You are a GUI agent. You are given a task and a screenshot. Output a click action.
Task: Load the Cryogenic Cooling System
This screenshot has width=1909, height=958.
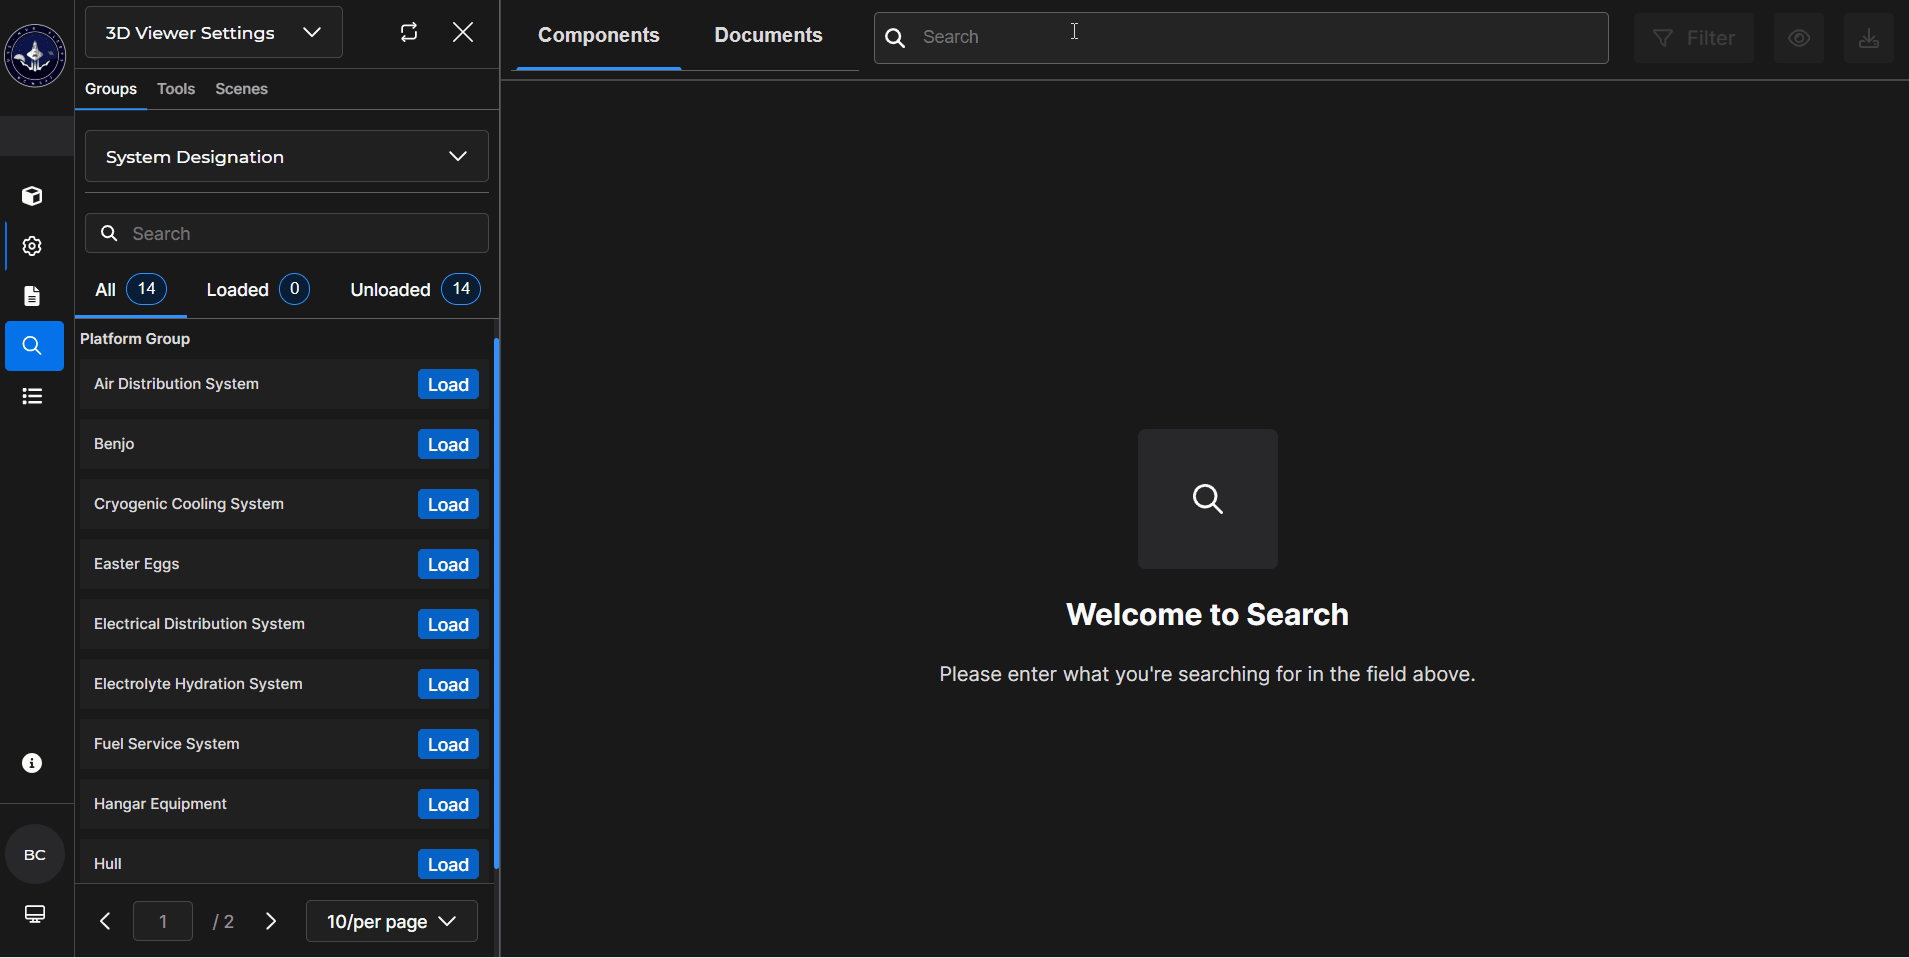pos(448,505)
